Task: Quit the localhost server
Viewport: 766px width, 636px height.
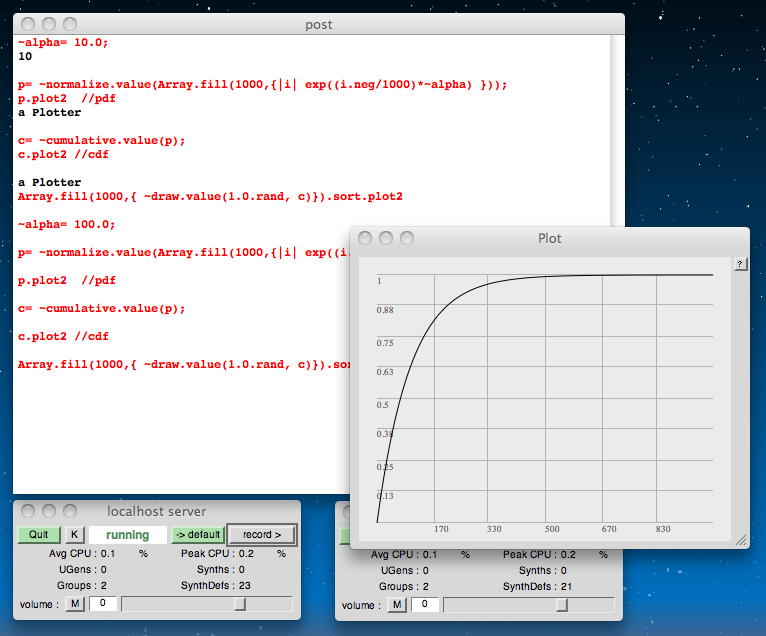Action: click(39, 535)
